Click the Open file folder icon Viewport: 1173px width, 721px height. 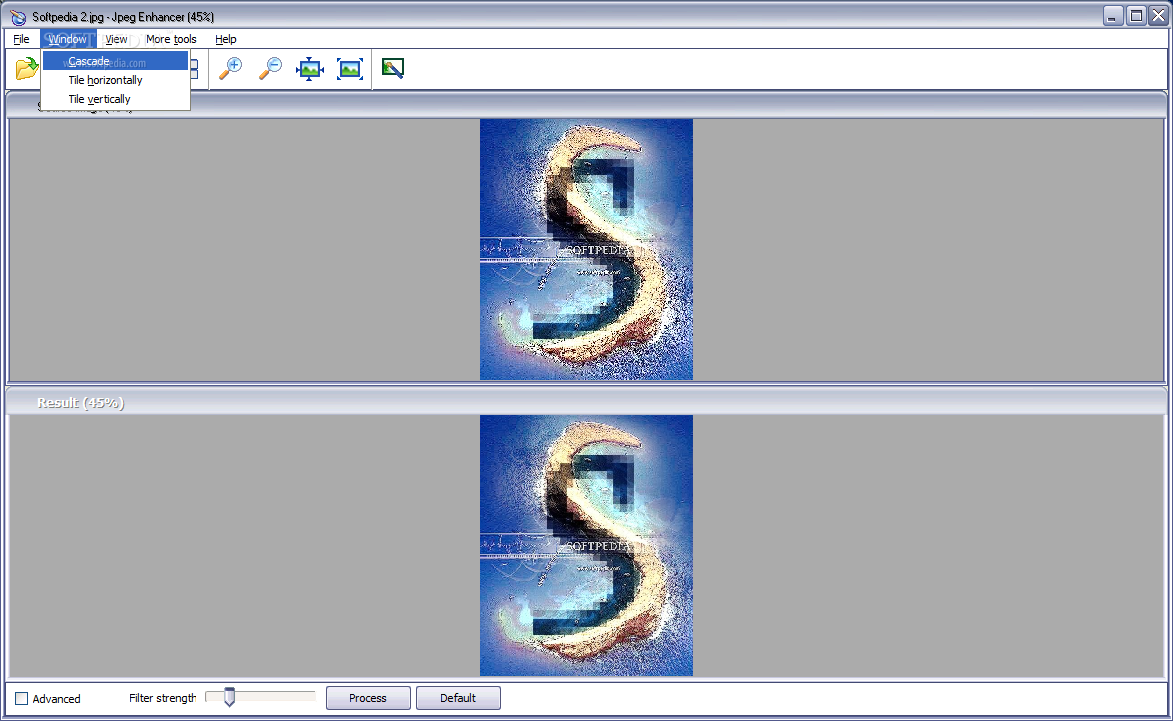point(26,69)
